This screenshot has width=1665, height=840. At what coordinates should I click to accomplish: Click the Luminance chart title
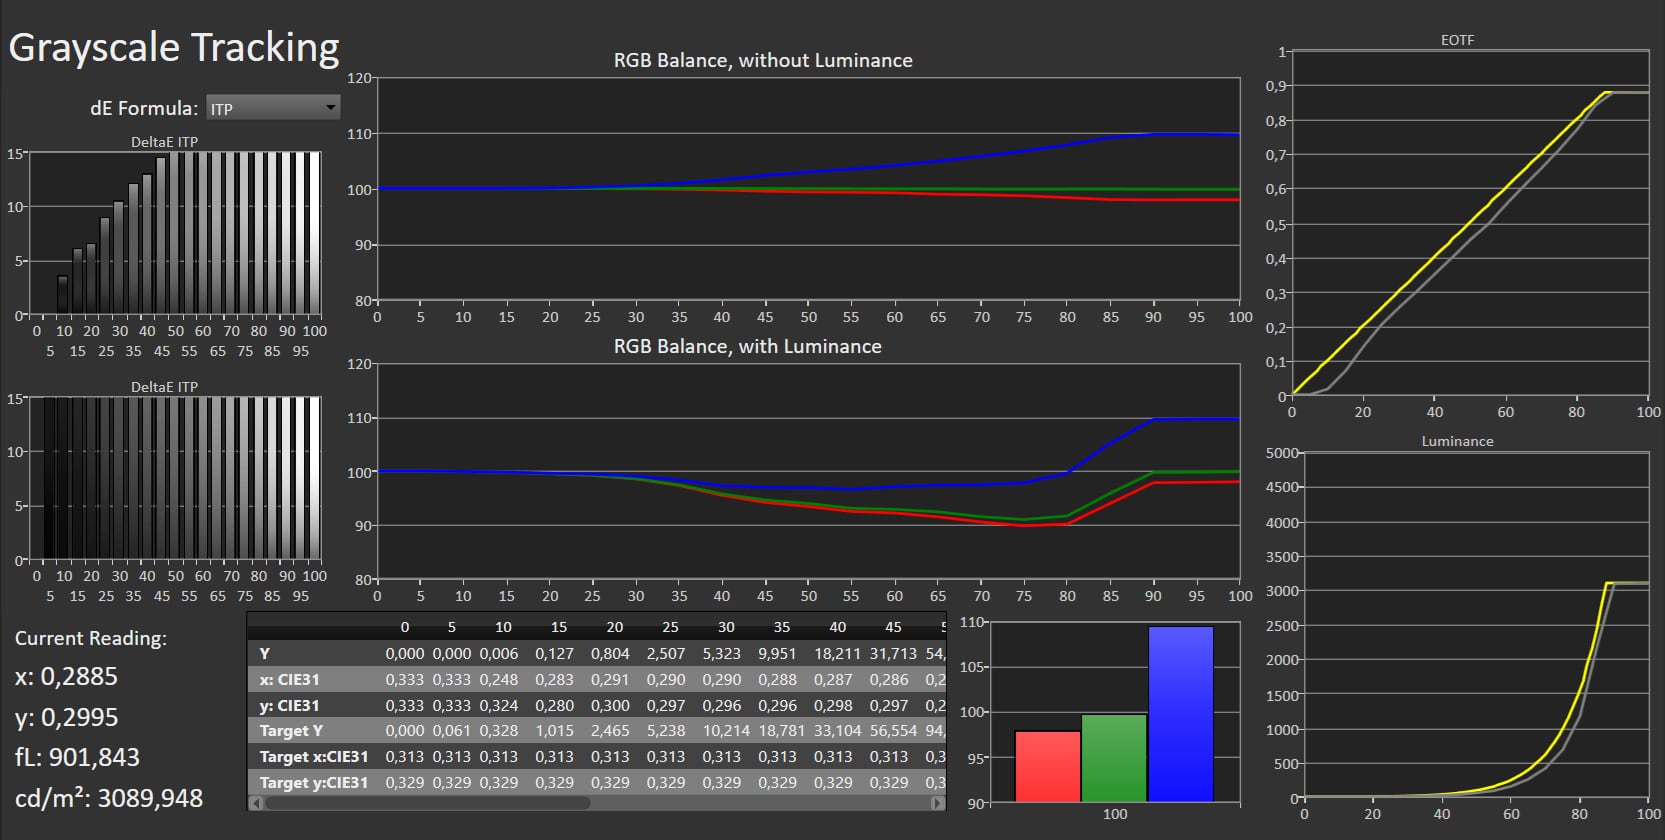coord(1457,441)
